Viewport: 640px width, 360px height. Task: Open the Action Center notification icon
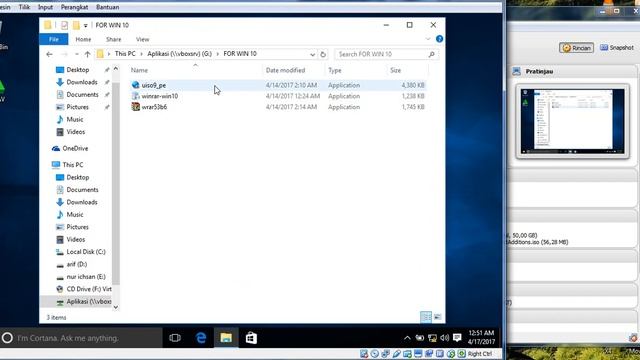[x=457, y=338]
